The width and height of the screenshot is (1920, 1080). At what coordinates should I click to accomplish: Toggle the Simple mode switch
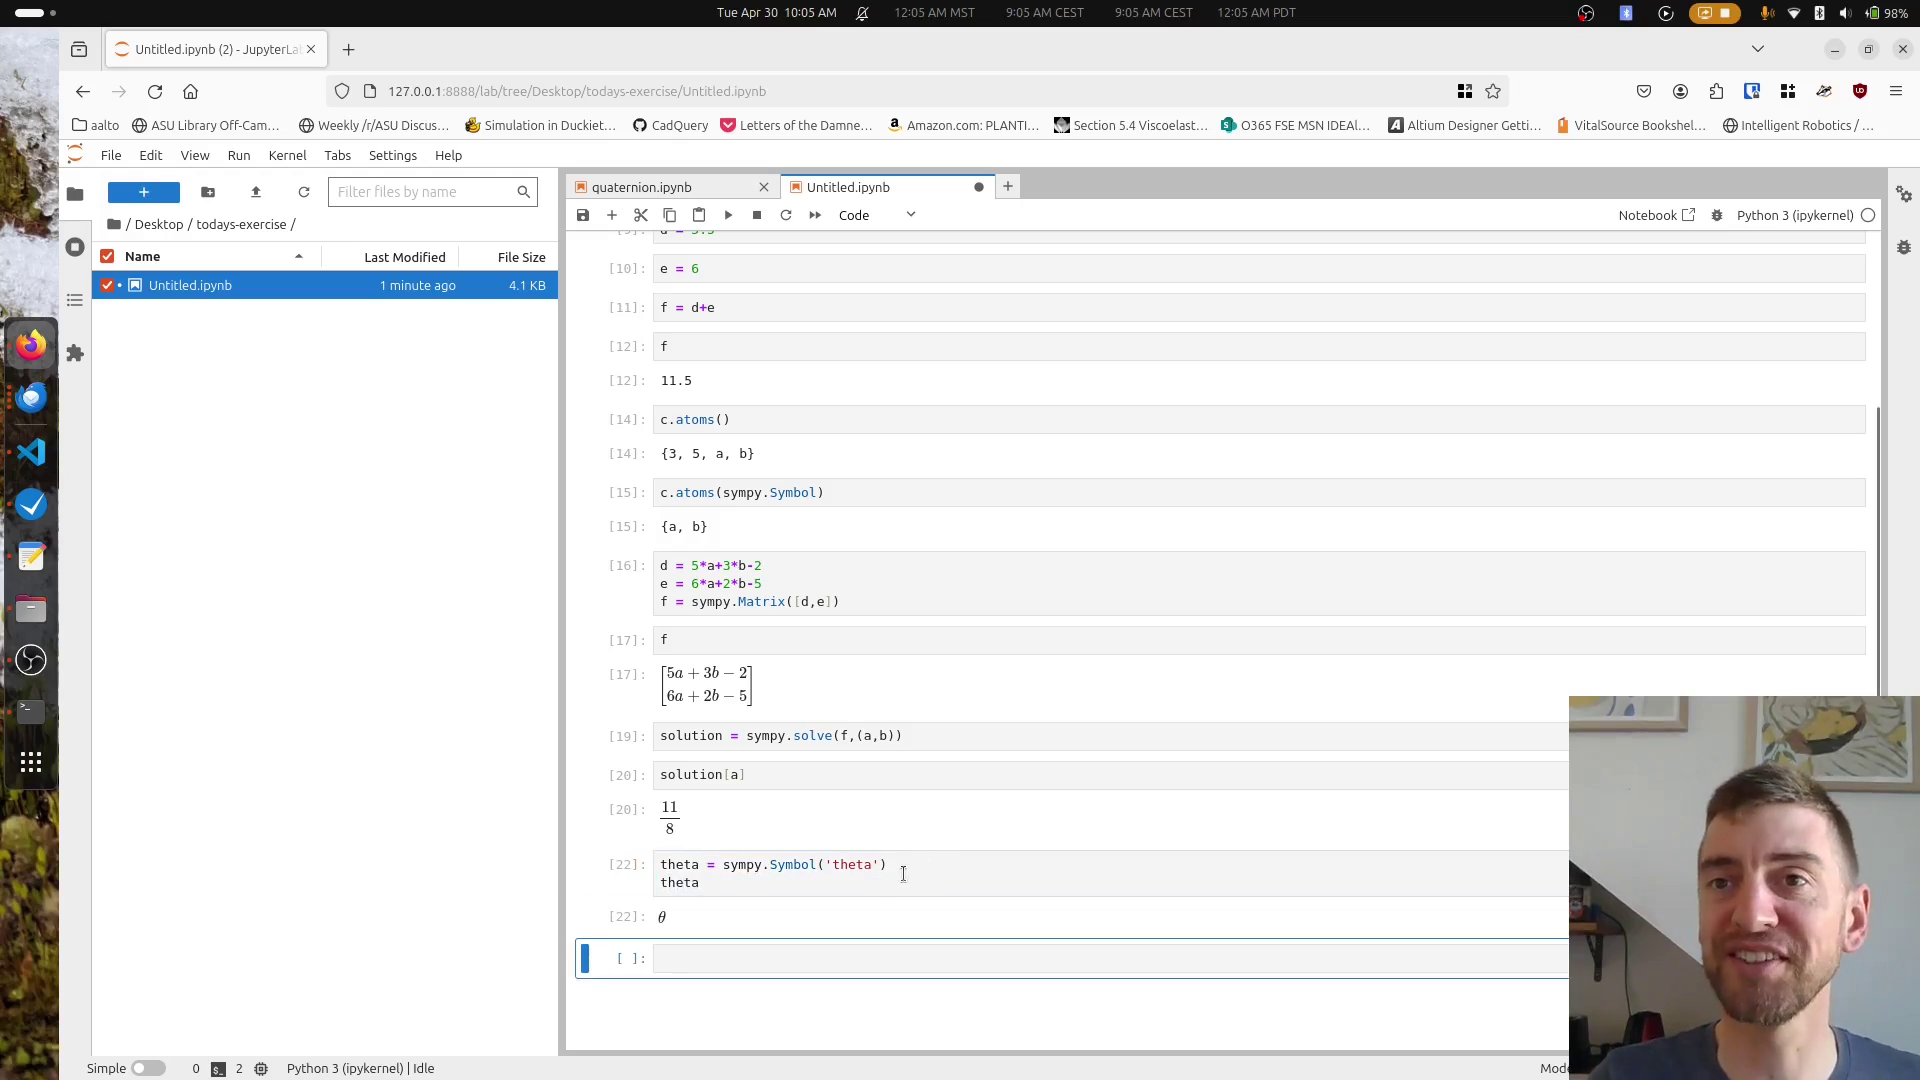click(x=148, y=1068)
